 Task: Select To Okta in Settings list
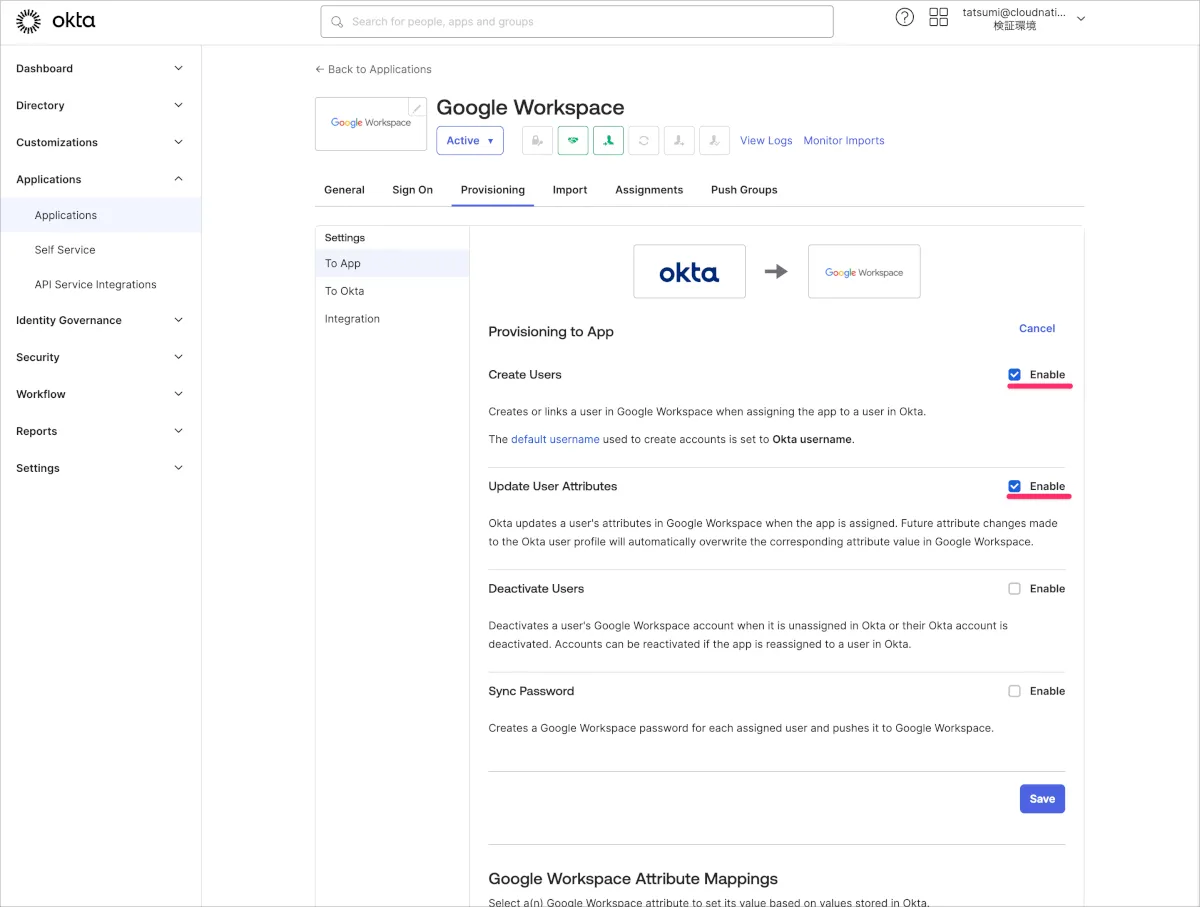[x=344, y=291]
